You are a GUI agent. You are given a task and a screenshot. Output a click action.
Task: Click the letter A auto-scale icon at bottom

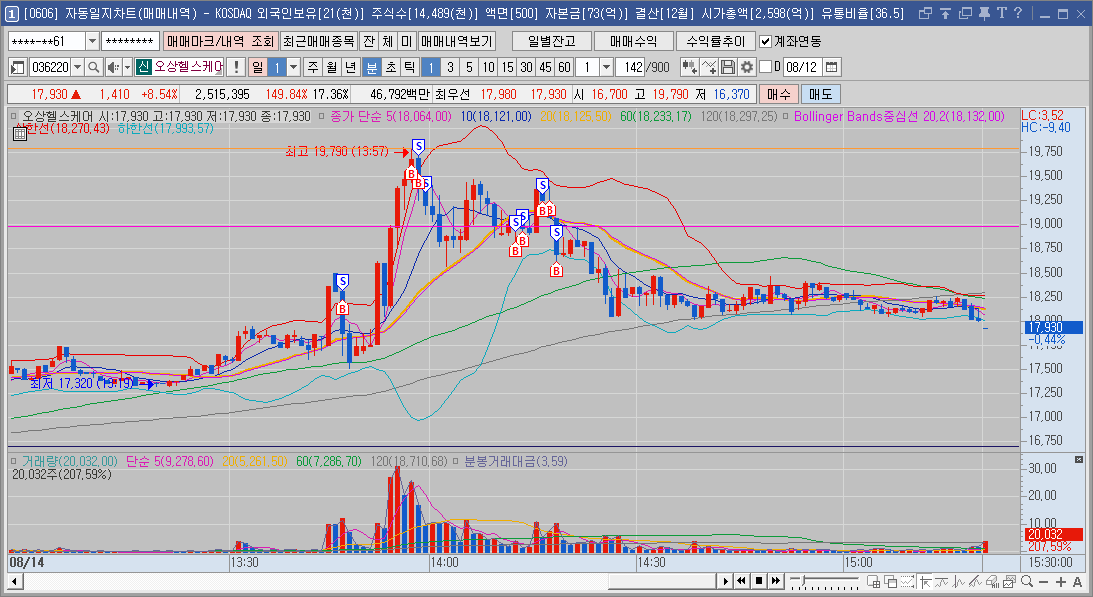pyautogui.click(x=1078, y=582)
